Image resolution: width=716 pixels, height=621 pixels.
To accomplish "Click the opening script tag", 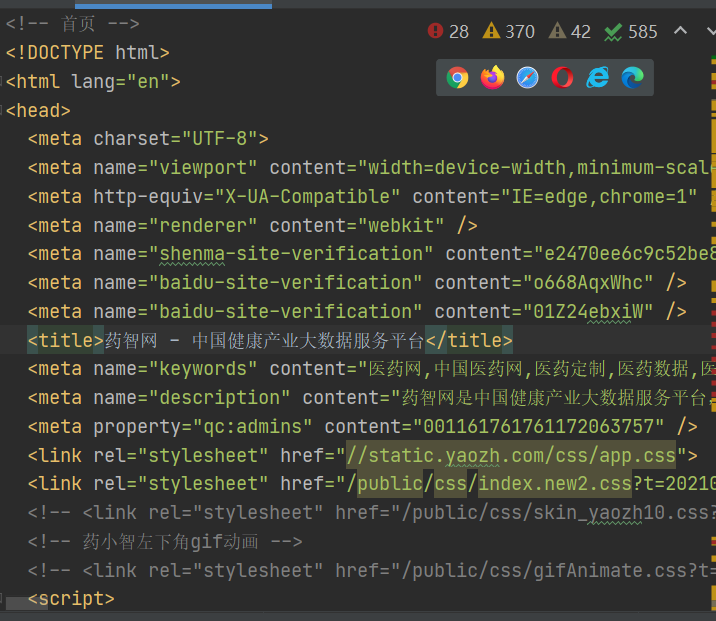I will 71,598.
